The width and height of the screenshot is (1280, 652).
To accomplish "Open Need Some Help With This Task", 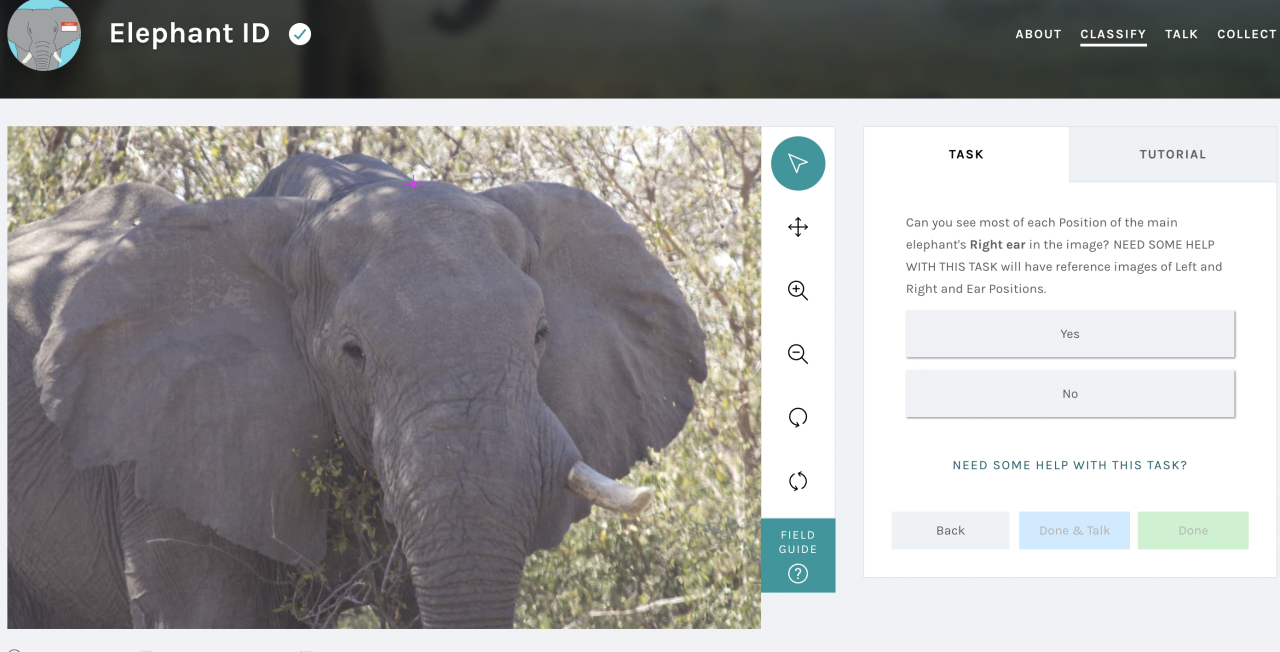I will pos(1069,465).
